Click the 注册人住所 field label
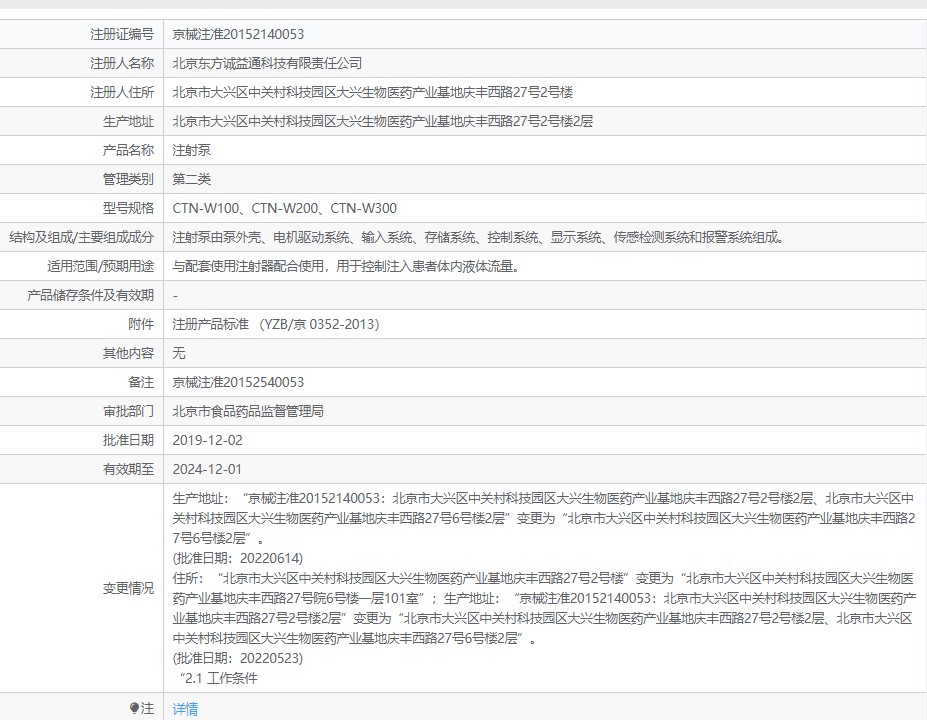This screenshot has width=927, height=720. click(x=122, y=92)
